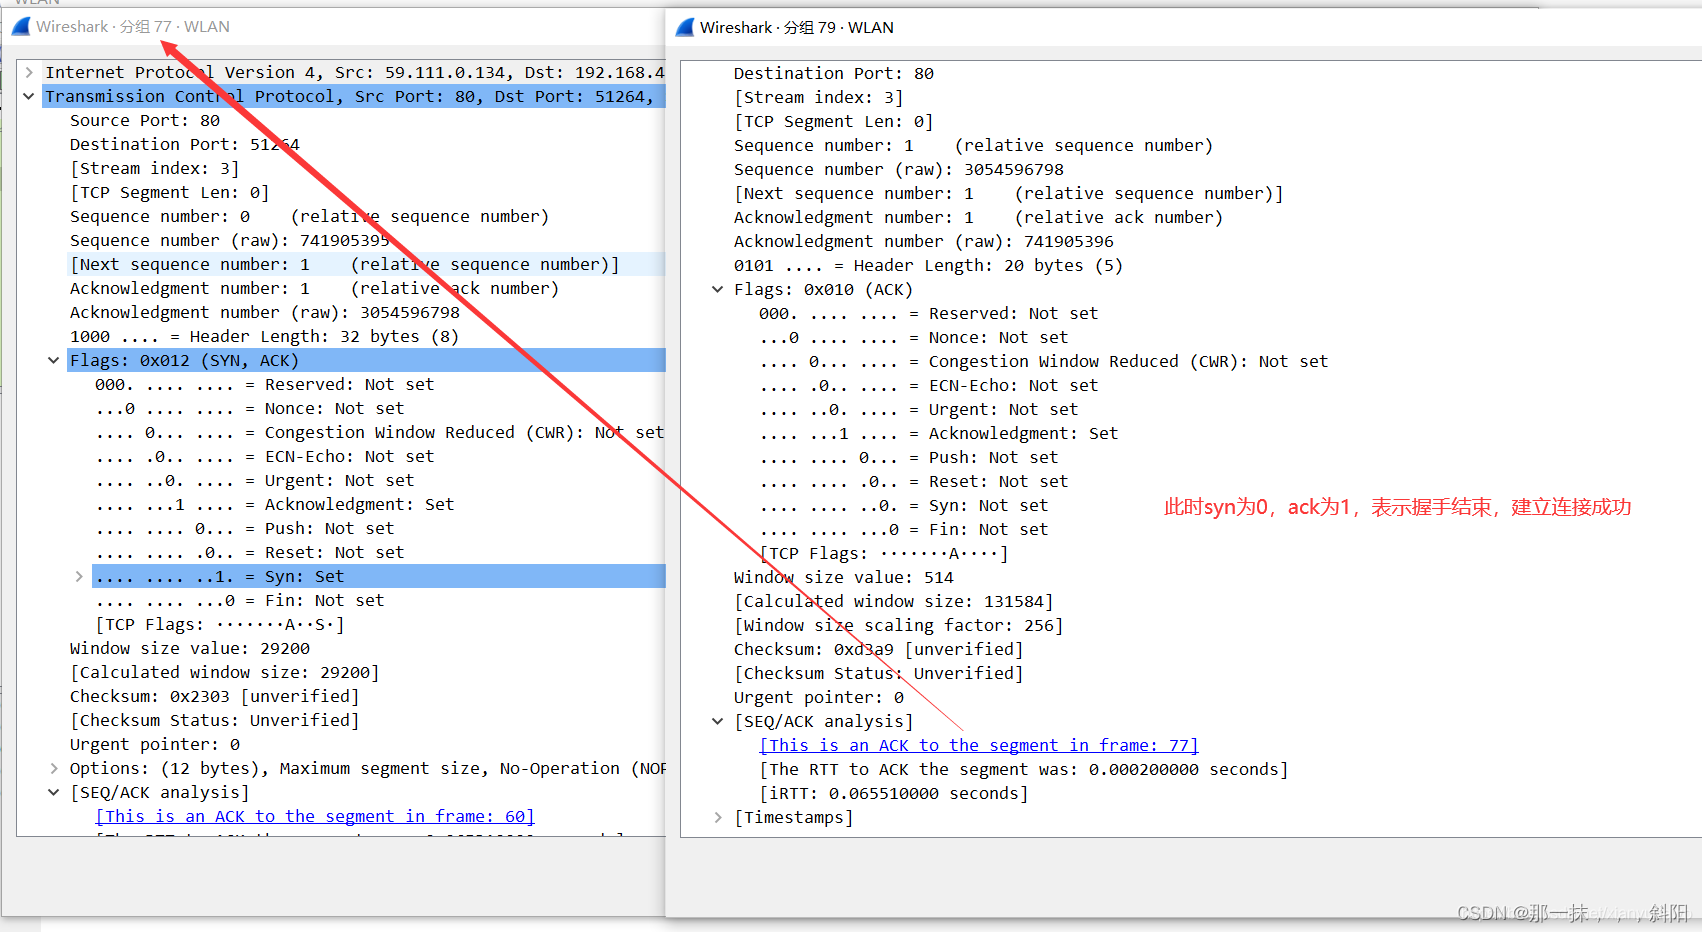The height and width of the screenshot is (932, 1702).
Task: Select Reserved: Not set row in the packet 79 window
Action: pos(929,313)
